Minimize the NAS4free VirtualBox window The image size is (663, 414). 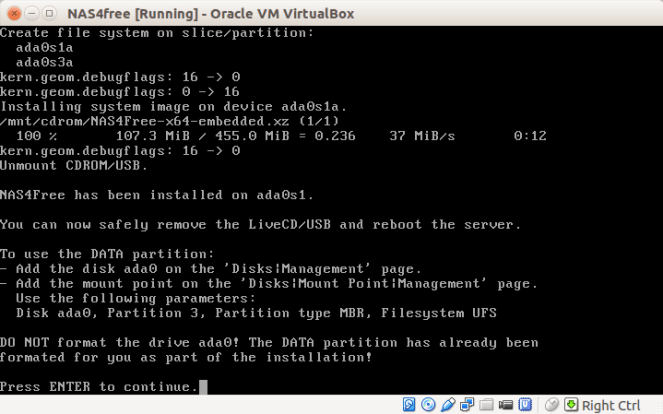32,14
